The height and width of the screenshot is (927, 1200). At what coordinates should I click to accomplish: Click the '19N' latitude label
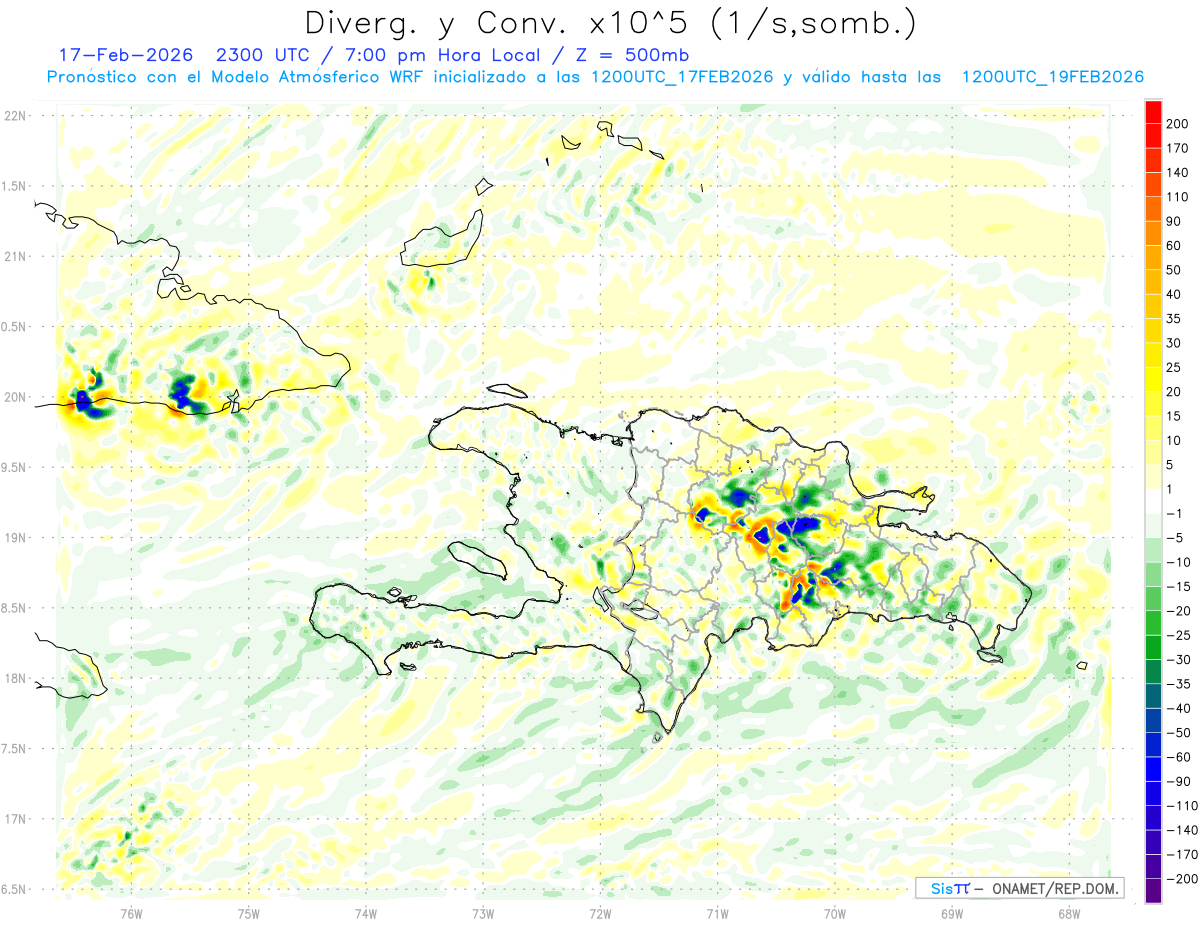click(x=14, y=538)
